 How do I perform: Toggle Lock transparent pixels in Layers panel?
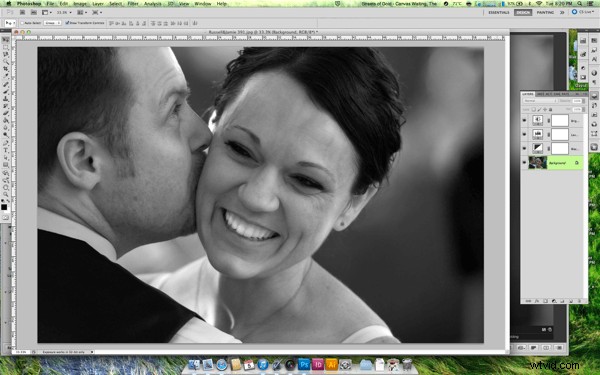point(533,109)
